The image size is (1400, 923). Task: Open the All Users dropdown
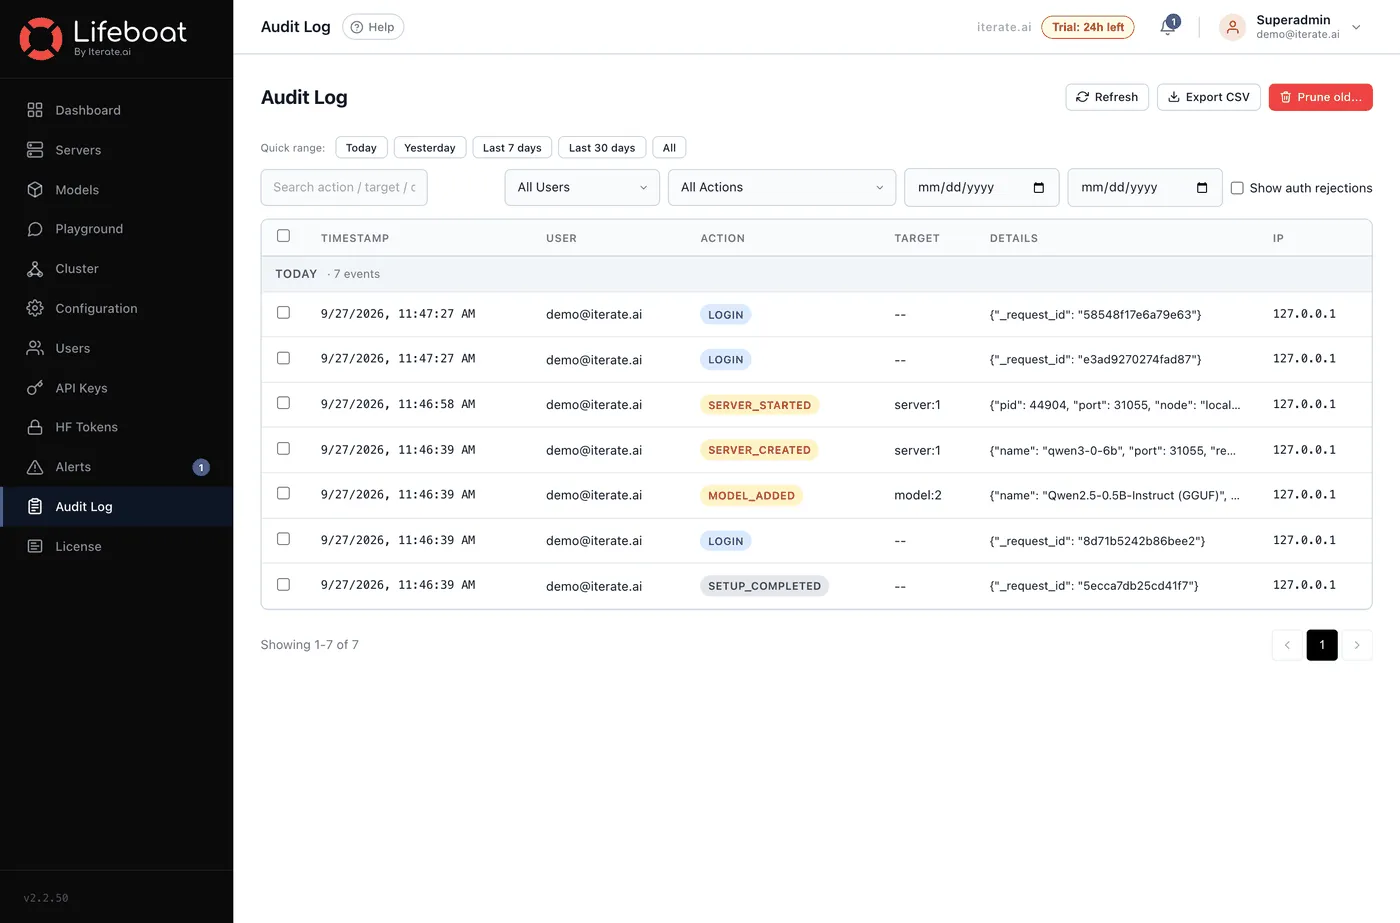pyautogui.click(x=582, y=187)
